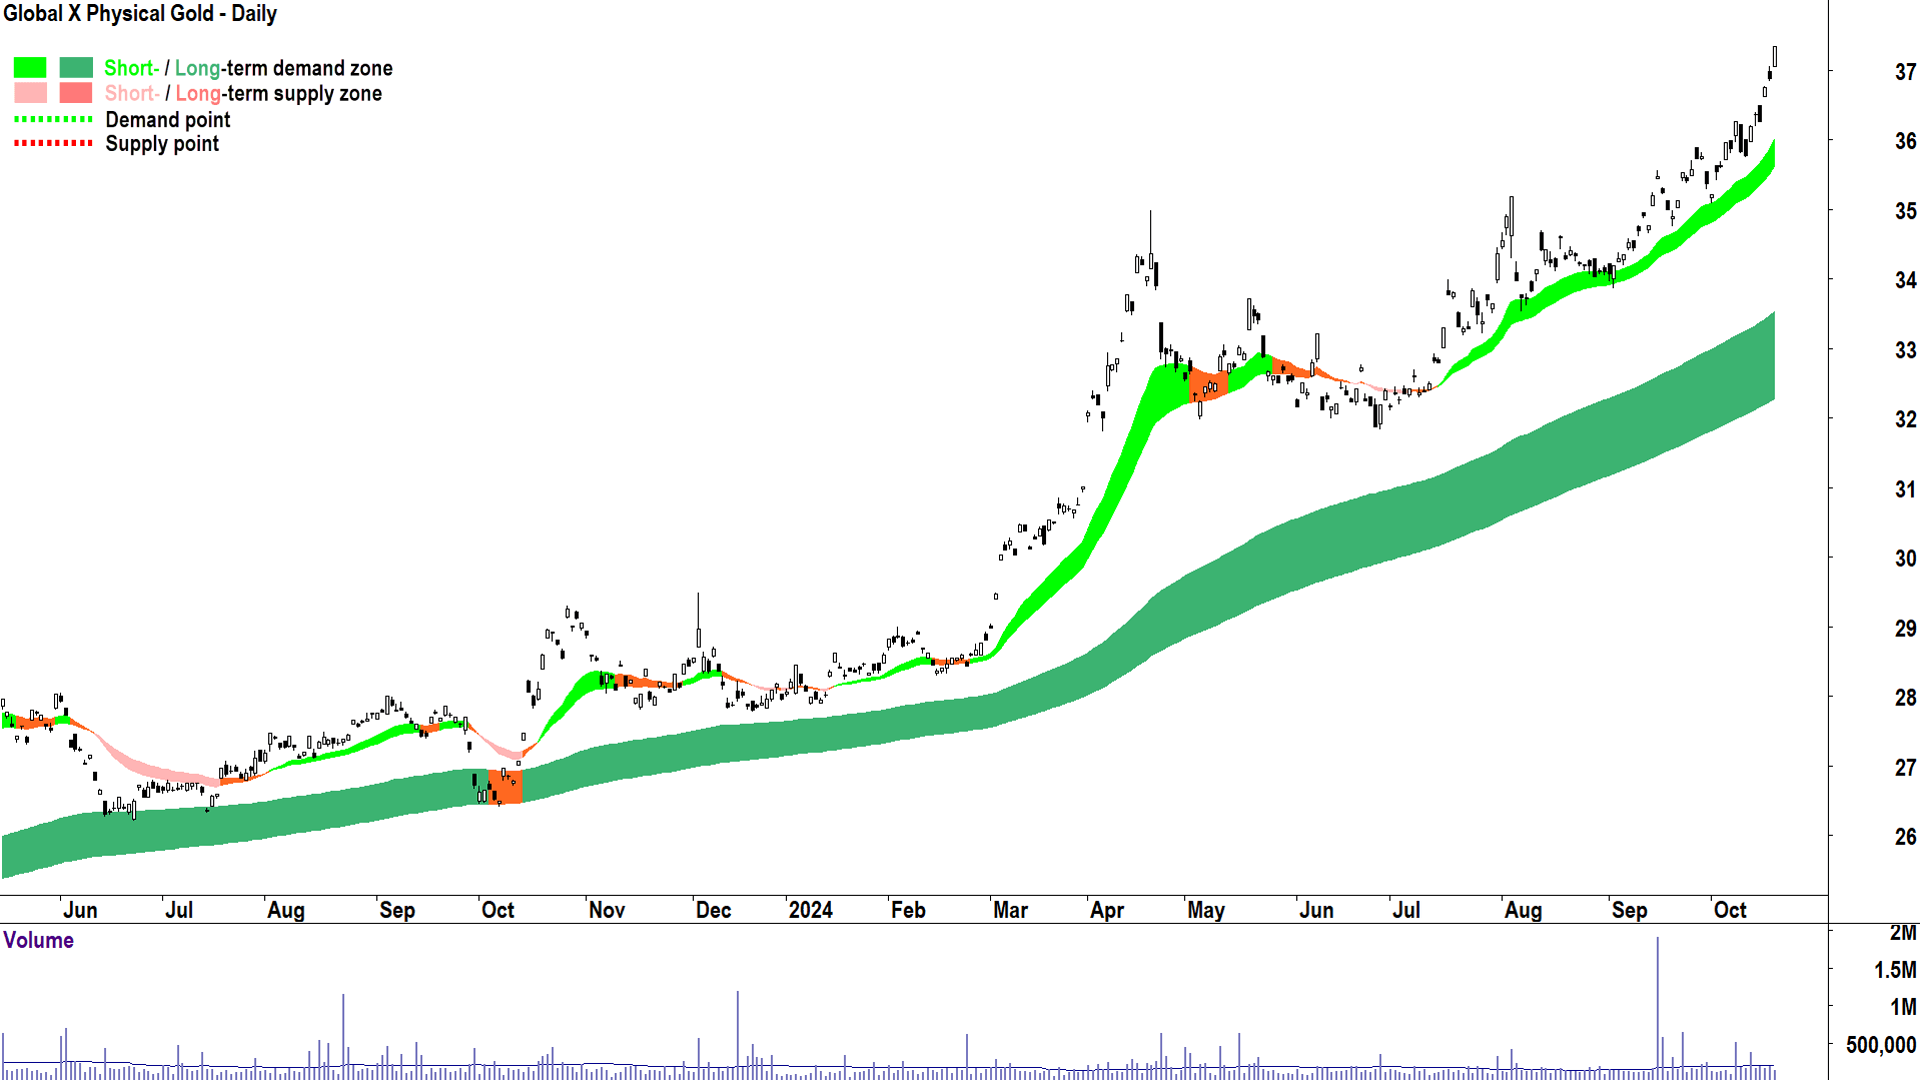This screenshot has width=1920, height=1080.
Task: Click the 1.5M volume axis label
Action: click(x=1895, y=970)
